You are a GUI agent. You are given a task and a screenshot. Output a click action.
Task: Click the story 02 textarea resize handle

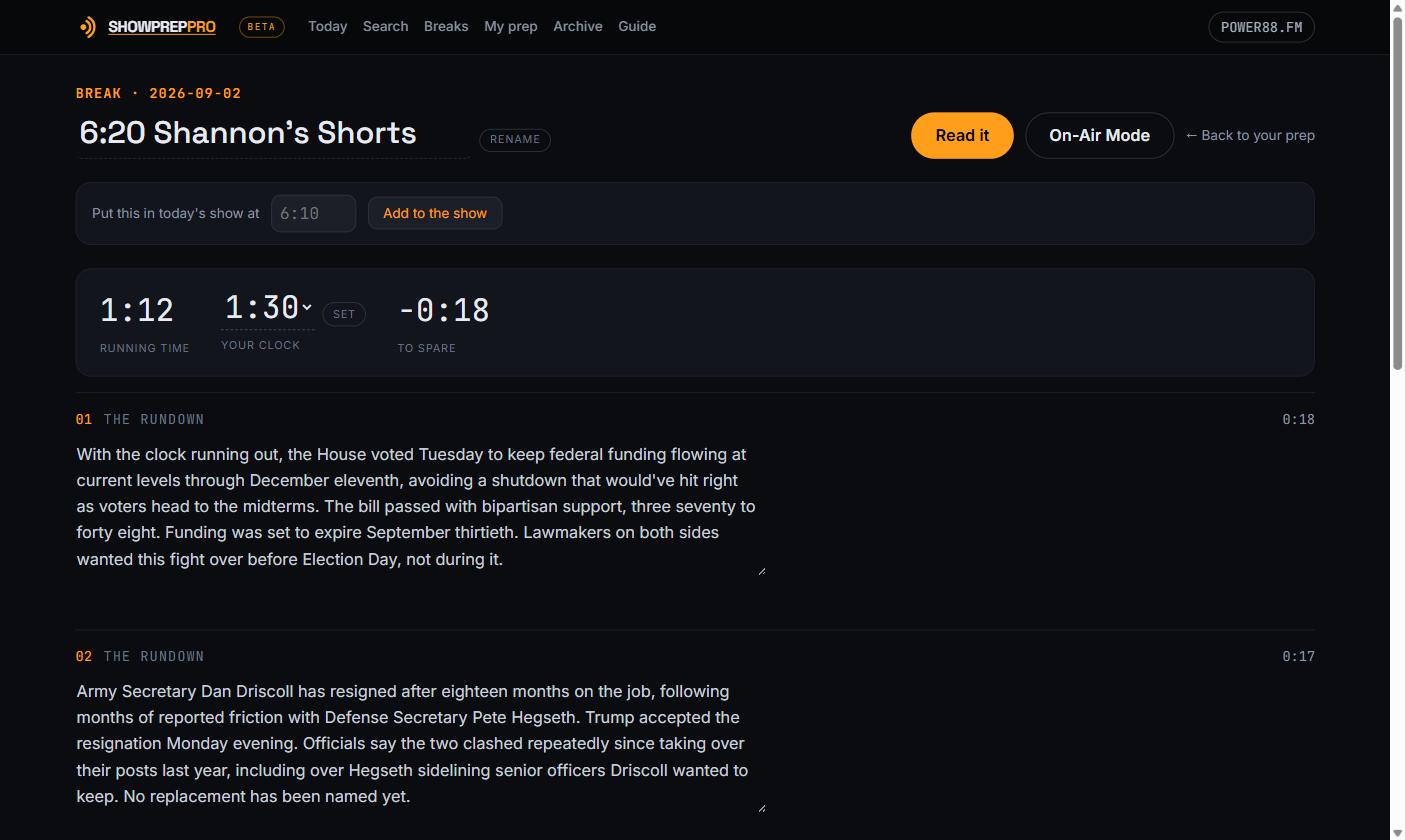tap(761, 808)
